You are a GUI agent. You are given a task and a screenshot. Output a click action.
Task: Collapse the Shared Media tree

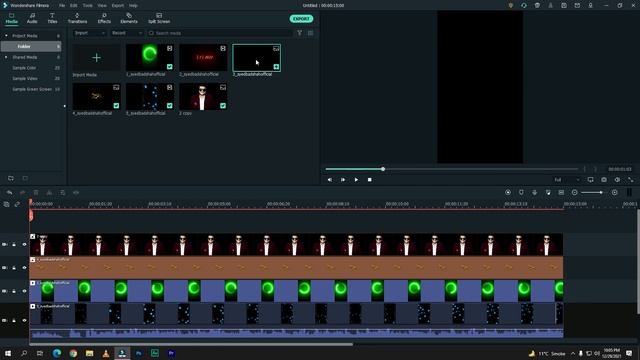(6, 57)
